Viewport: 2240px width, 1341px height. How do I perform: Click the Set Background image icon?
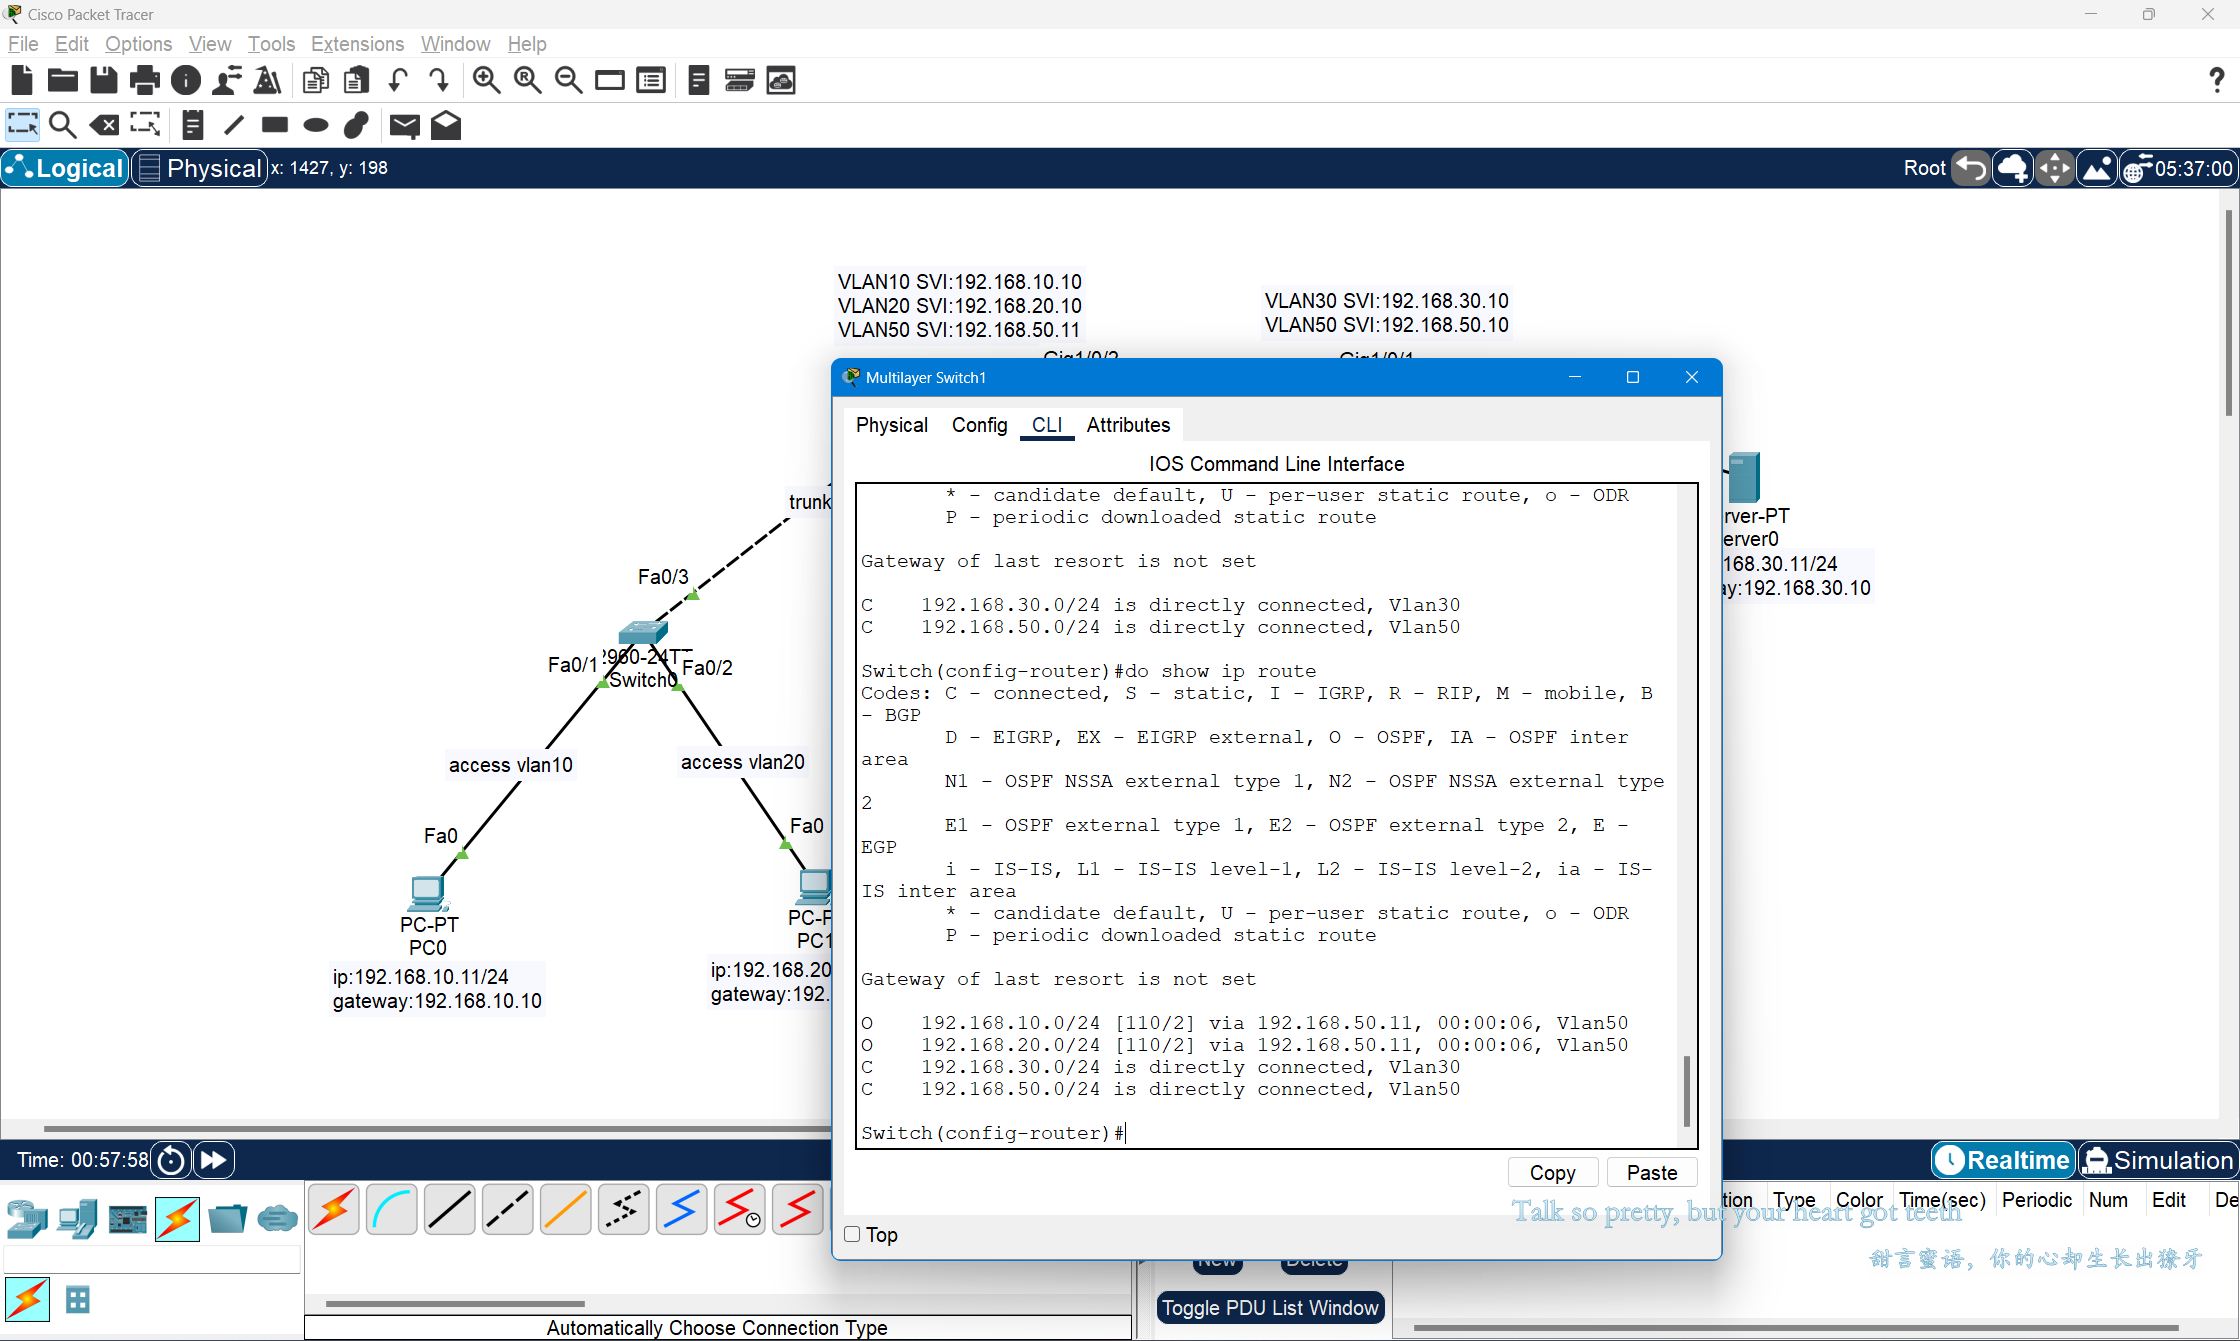(2096, 168)
